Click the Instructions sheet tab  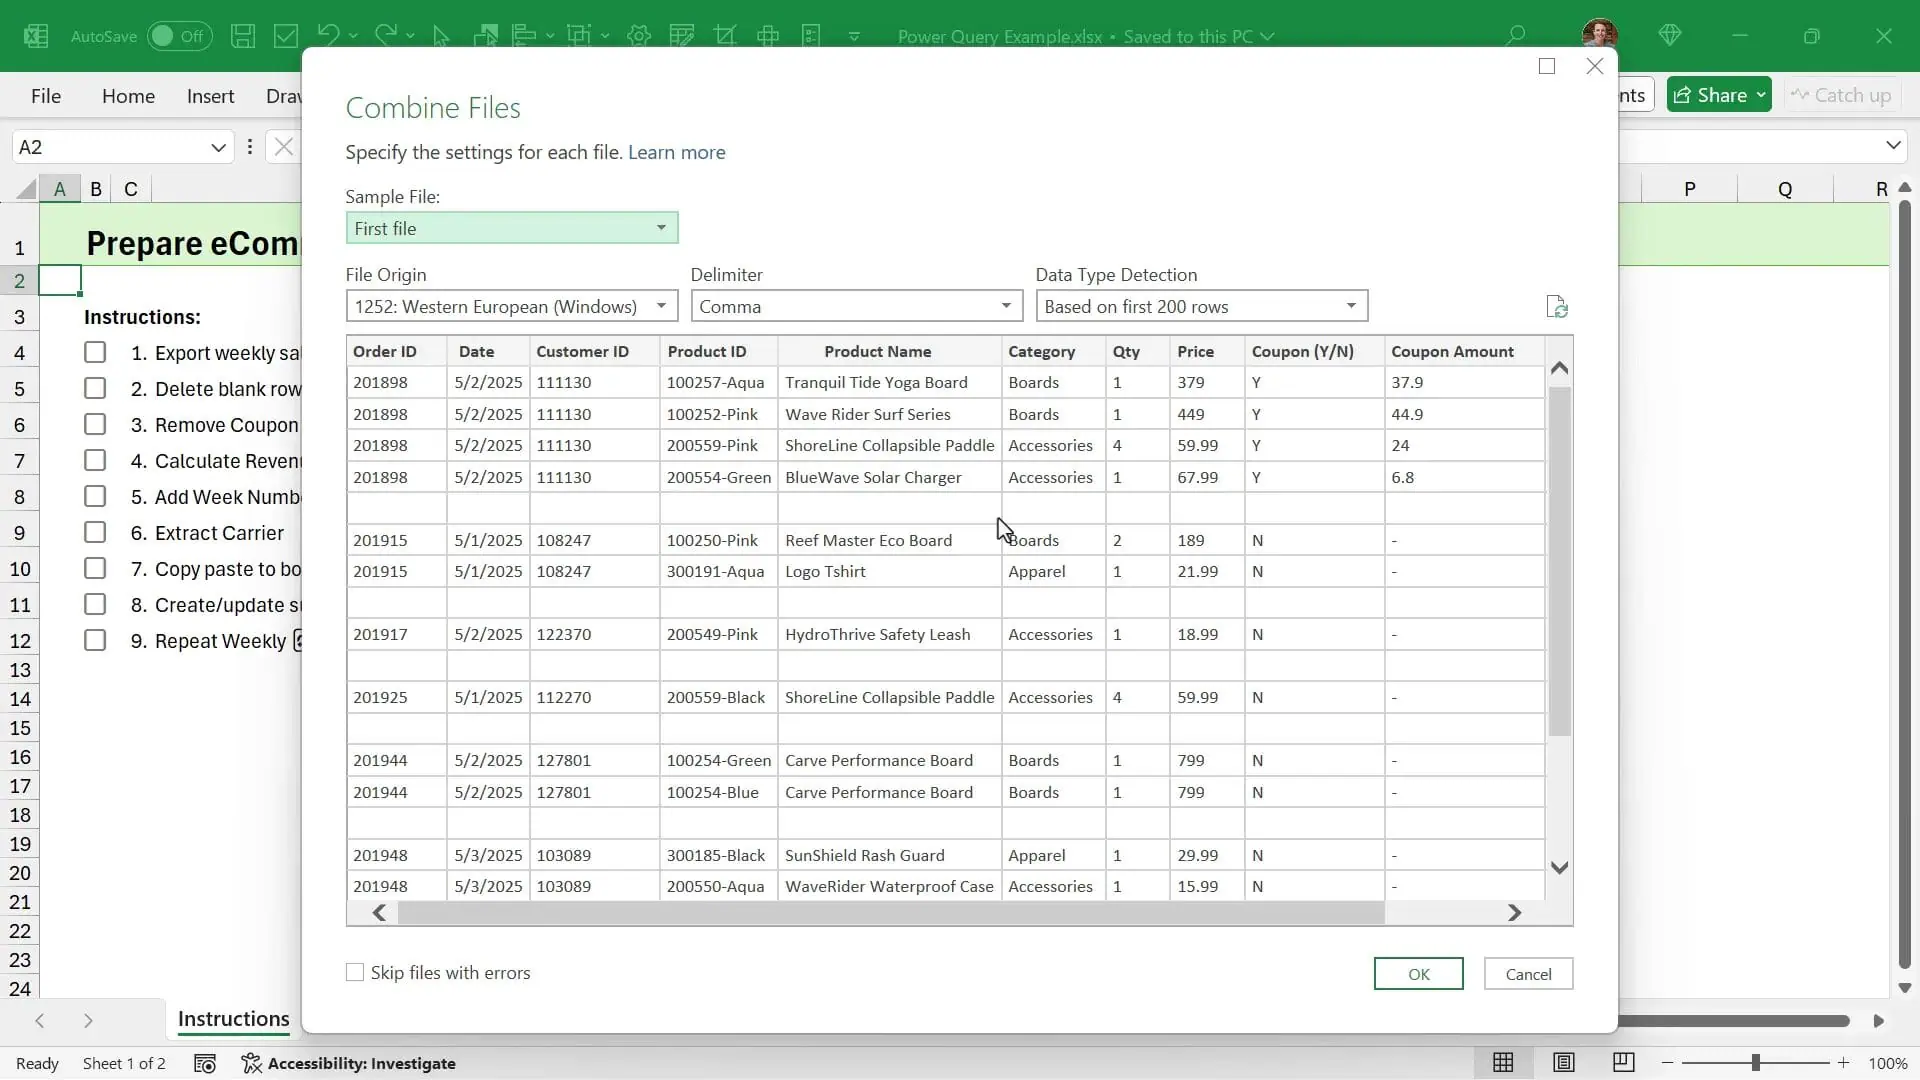[233, 1020]
